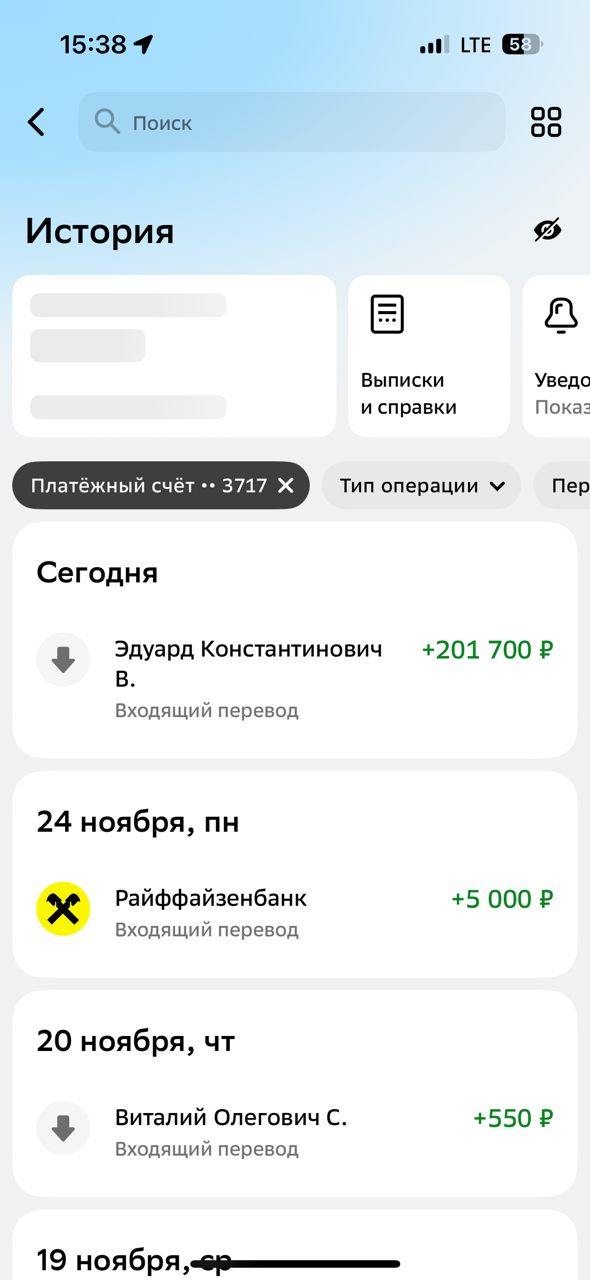
Task: Remove the Платёжный счёт 3717 filter chip
Action: [285, 485]
